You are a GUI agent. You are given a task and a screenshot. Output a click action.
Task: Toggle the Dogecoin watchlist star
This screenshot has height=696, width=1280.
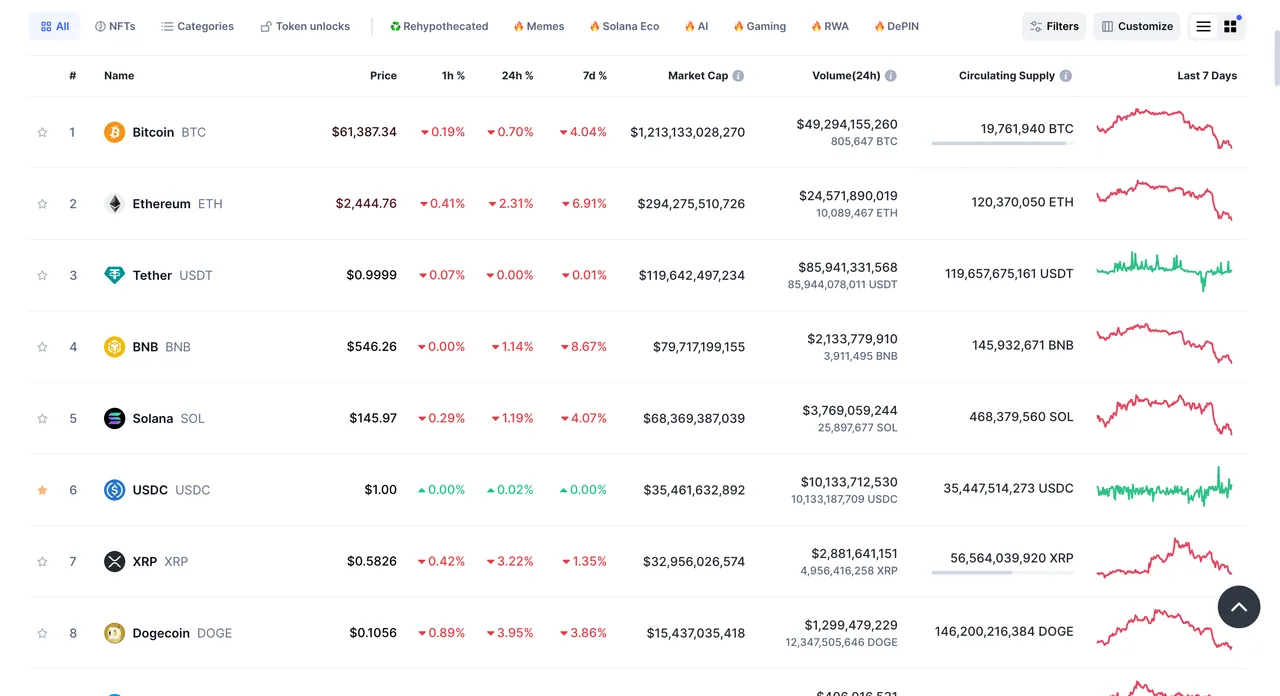coord(42,633)
